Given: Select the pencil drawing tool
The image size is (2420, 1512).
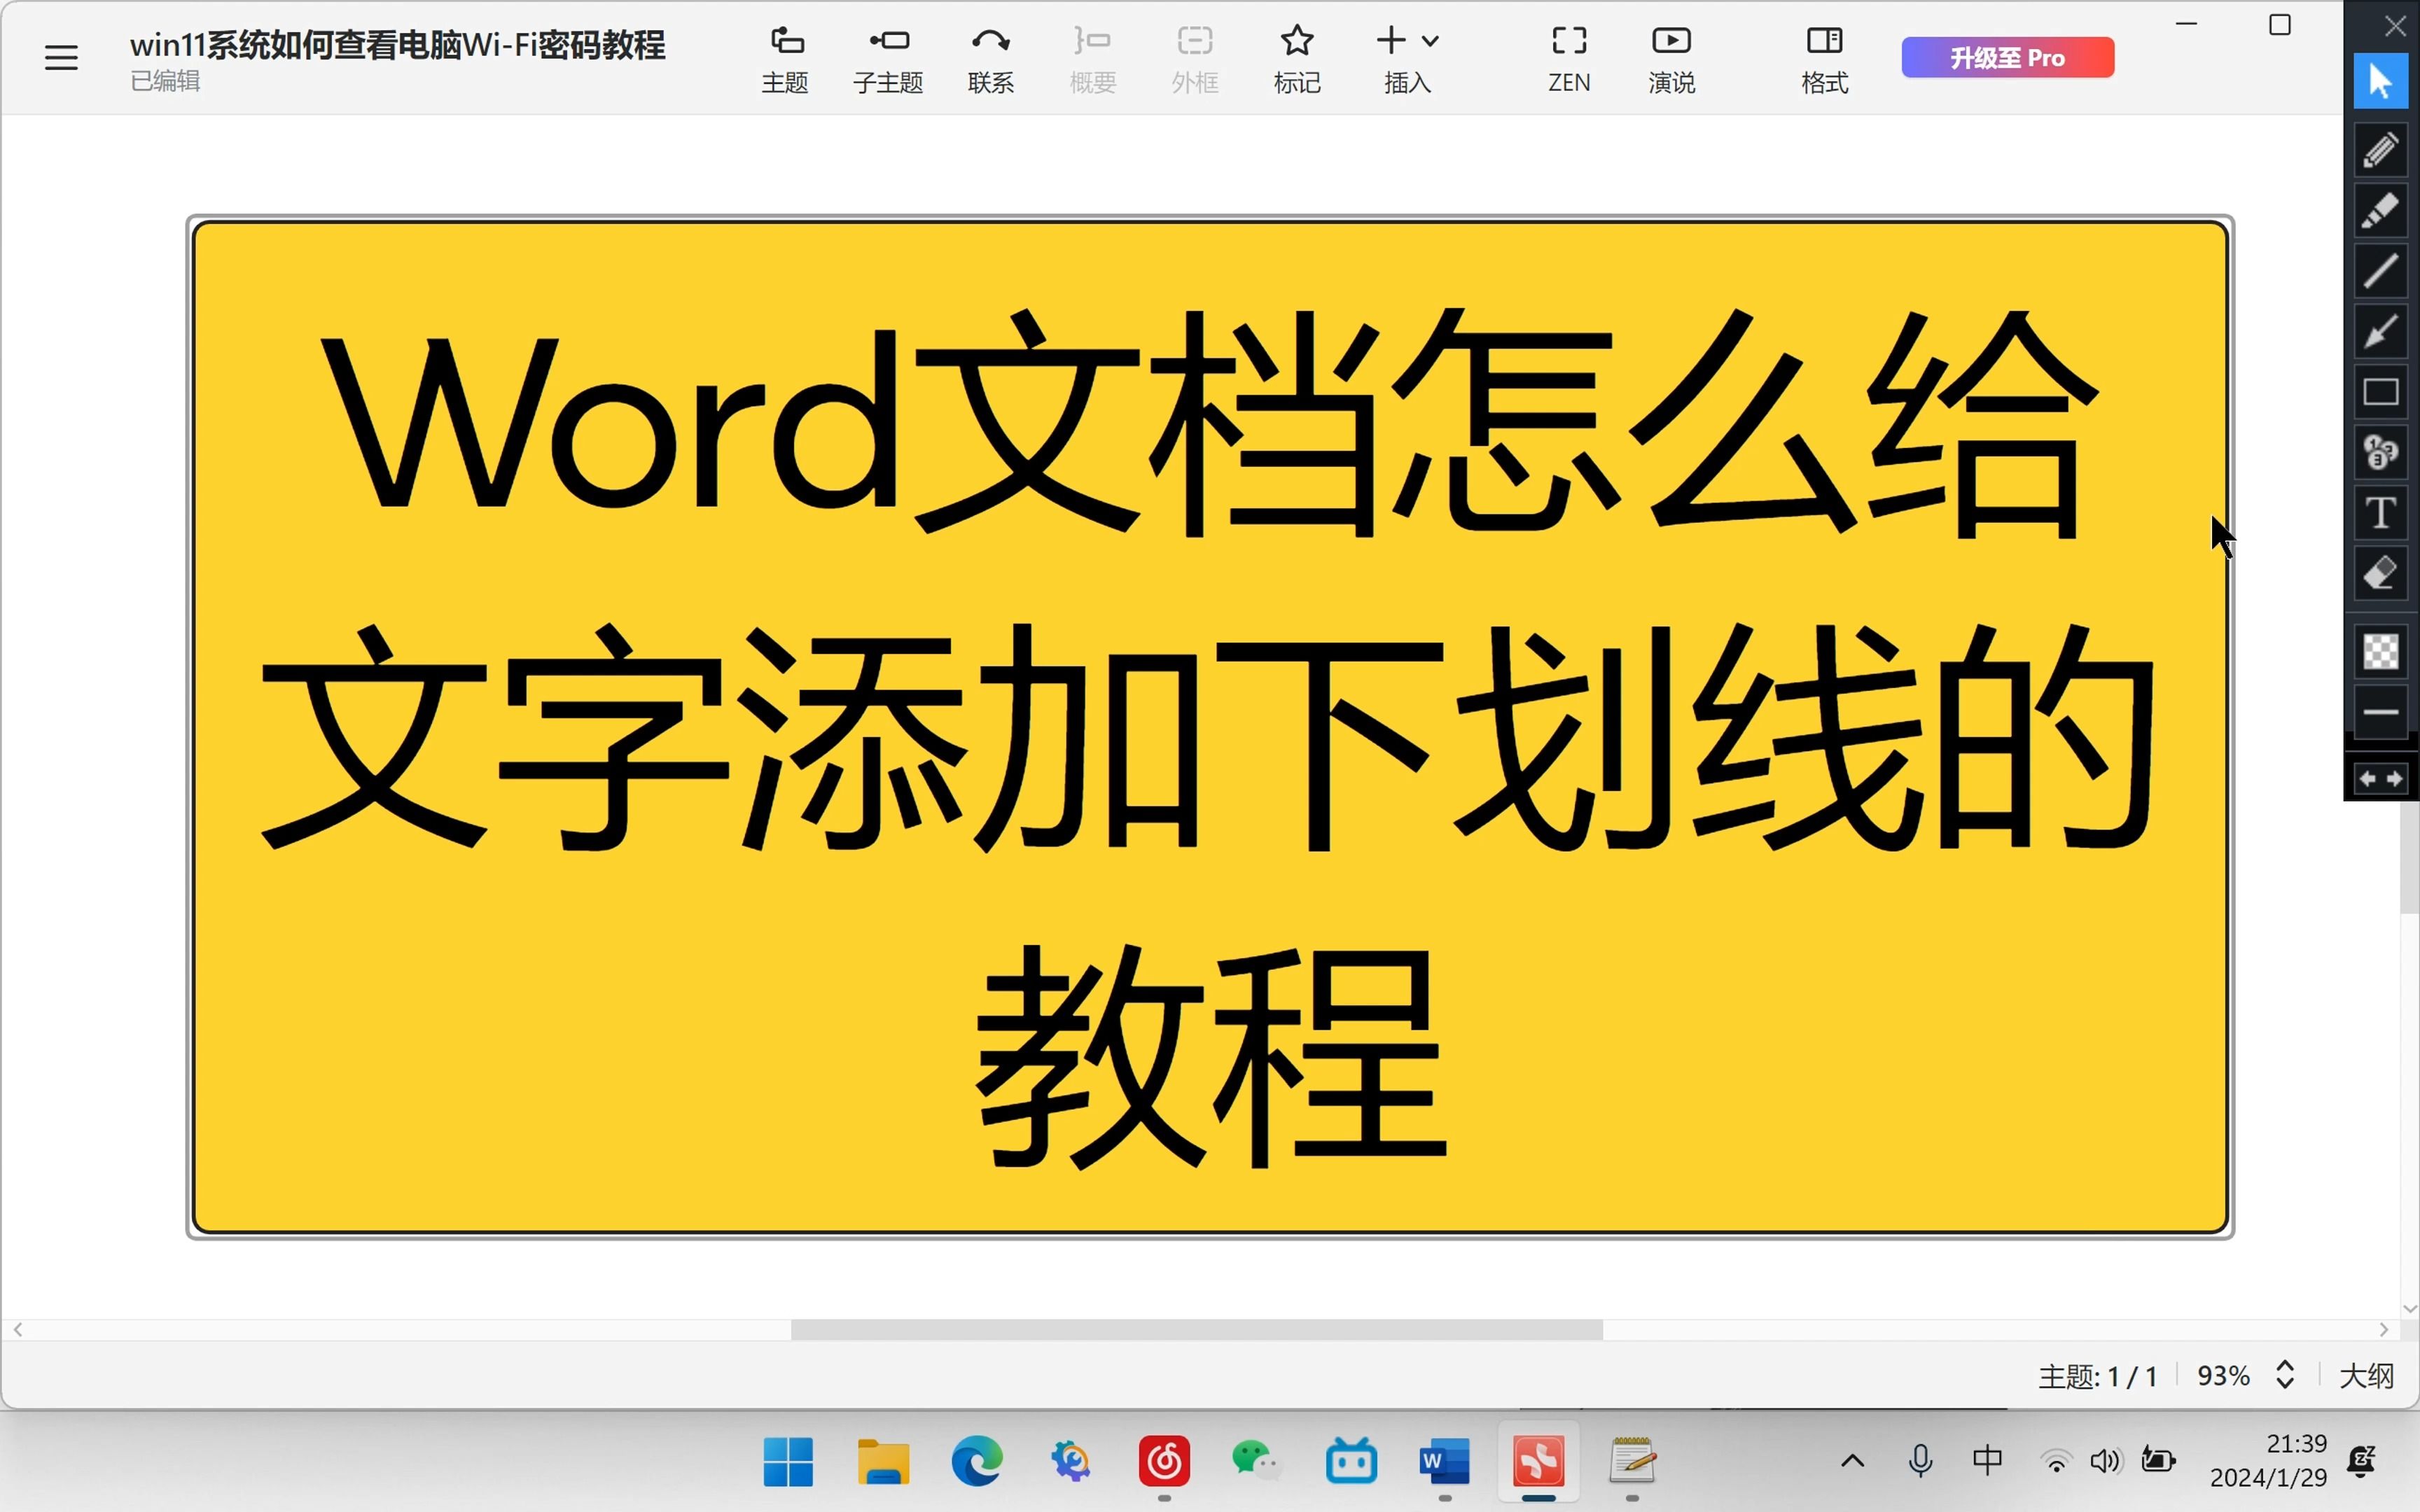Looking at the screenshot, I should tap(2380, 150).
